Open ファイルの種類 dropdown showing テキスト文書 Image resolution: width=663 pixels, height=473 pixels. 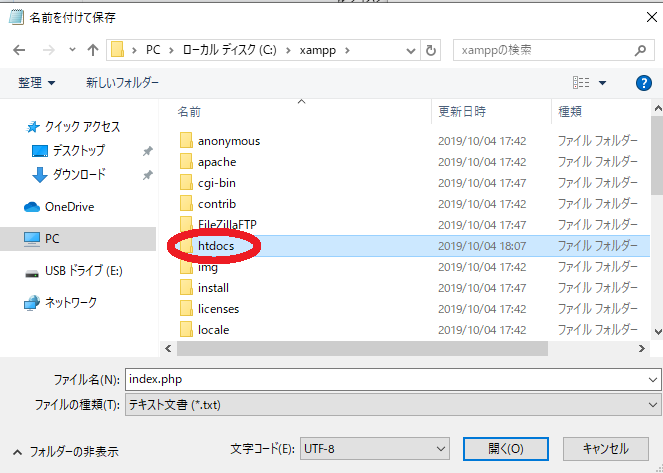click(x=393, y=405)
